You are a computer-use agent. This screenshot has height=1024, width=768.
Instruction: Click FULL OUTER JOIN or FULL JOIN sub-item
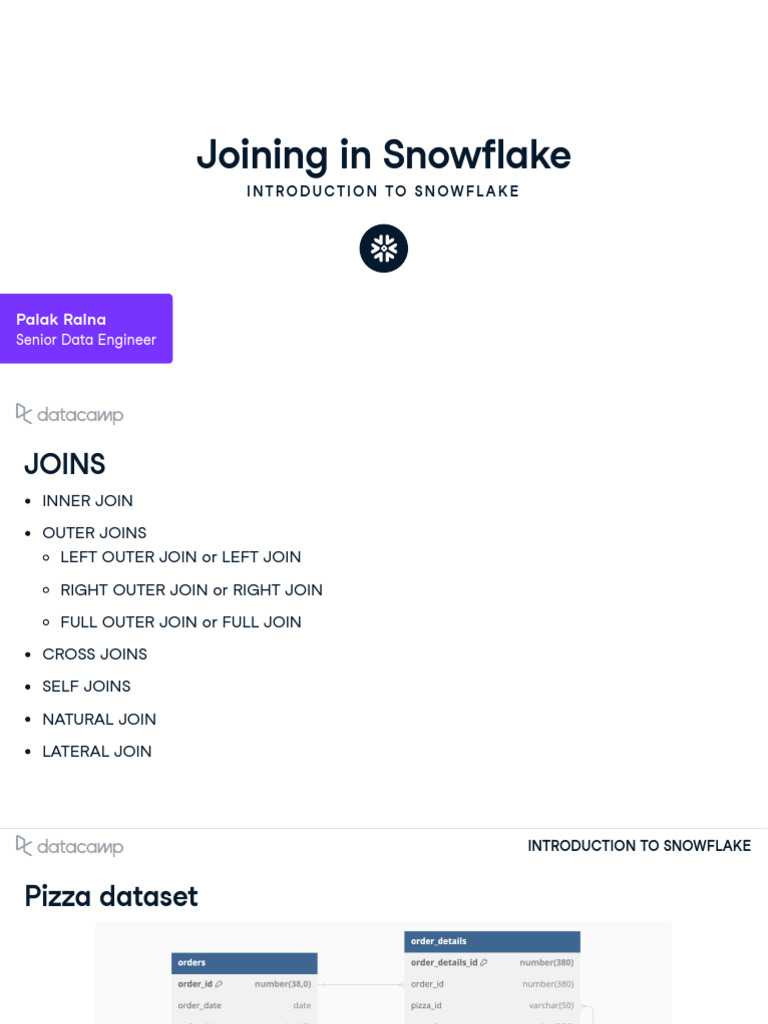[181, 622]
